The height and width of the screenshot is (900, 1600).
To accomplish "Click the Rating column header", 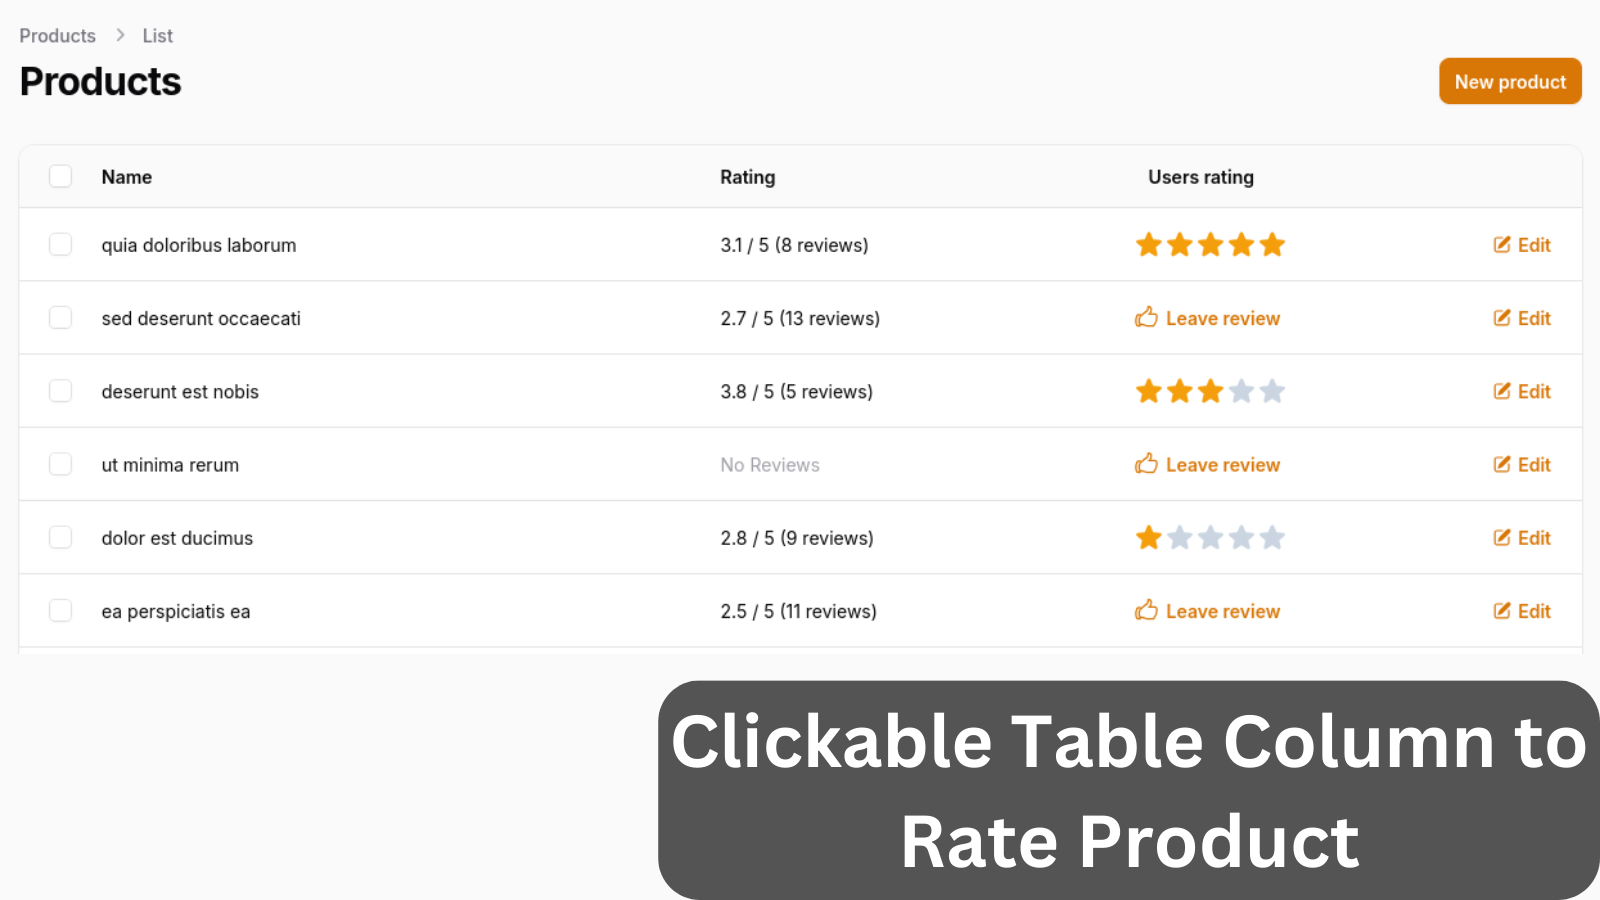I will [x=747, y=177].
